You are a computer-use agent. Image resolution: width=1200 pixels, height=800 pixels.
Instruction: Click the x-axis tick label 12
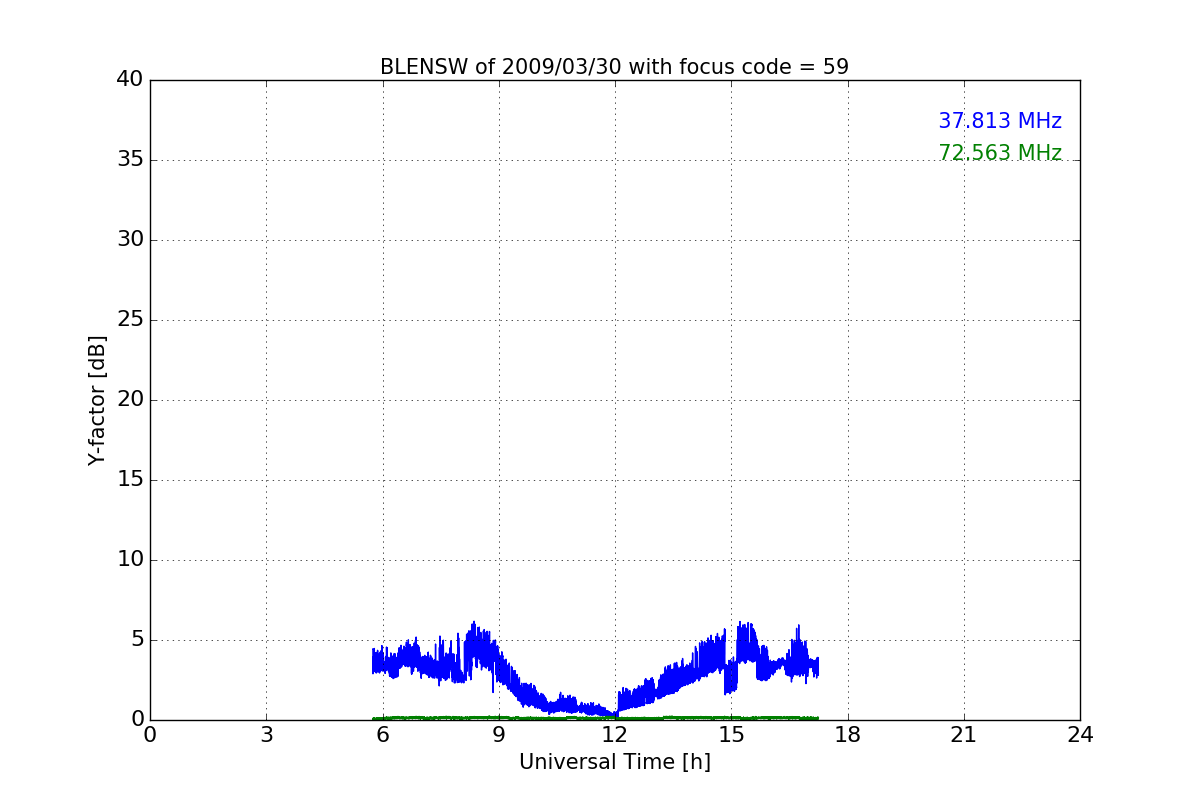(x=615, y=735)
